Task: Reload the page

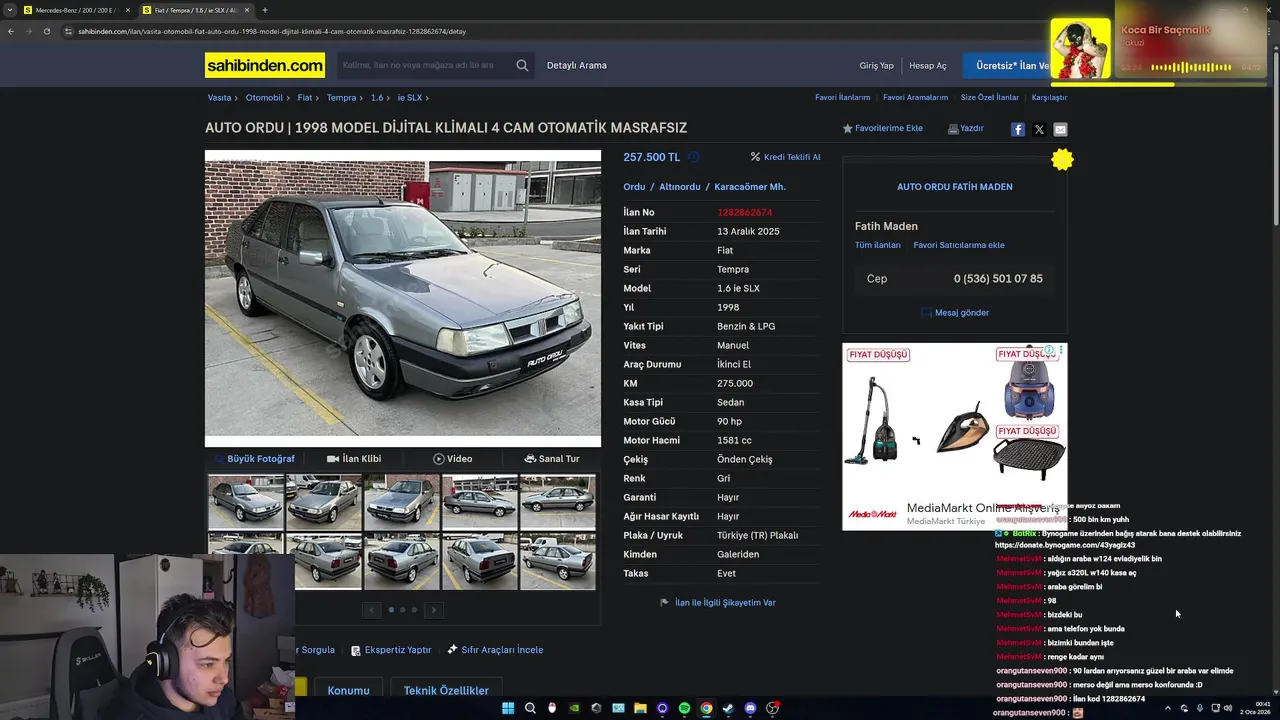Action: point(46,31)
